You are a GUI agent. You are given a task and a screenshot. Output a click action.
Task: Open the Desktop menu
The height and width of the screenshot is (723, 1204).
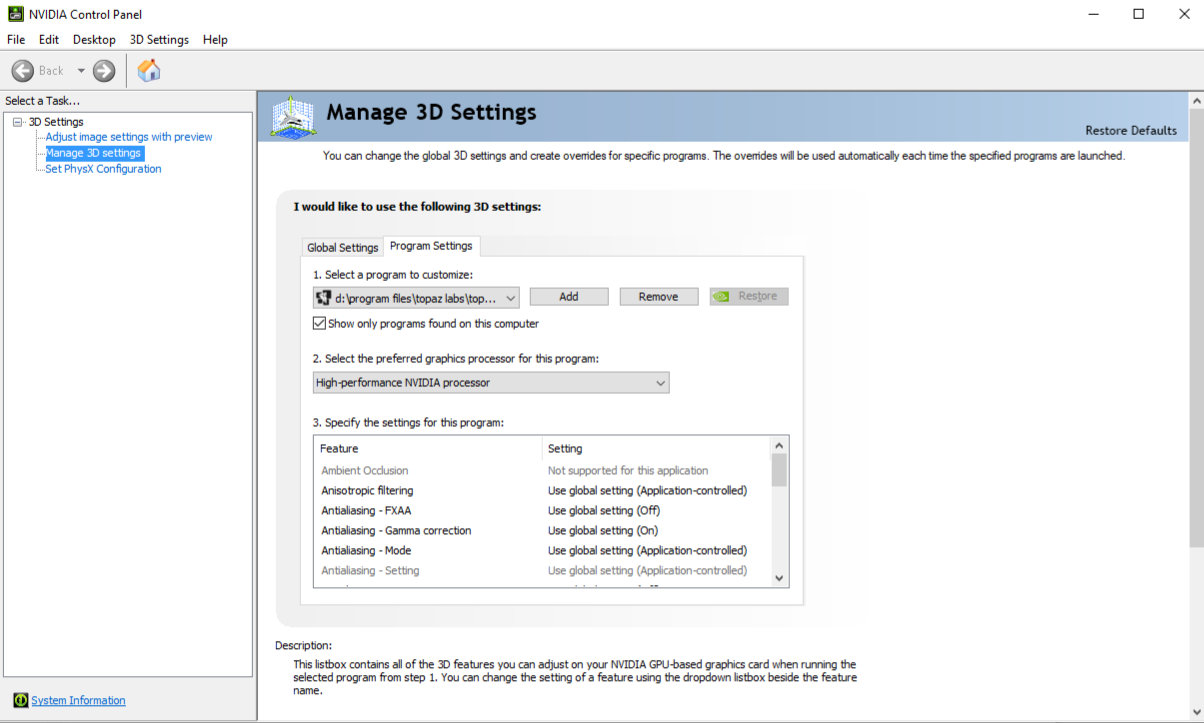94,40
